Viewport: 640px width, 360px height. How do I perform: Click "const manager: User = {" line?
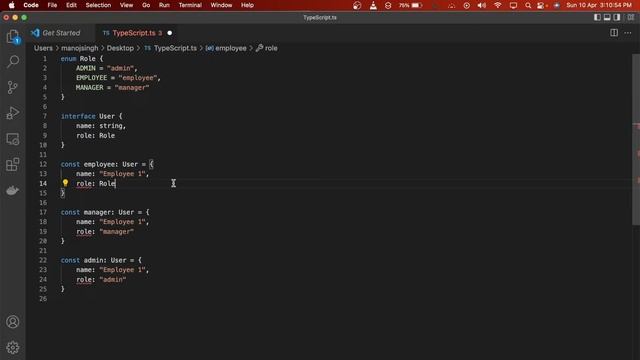pyautogui.click(x=105, y=212)
